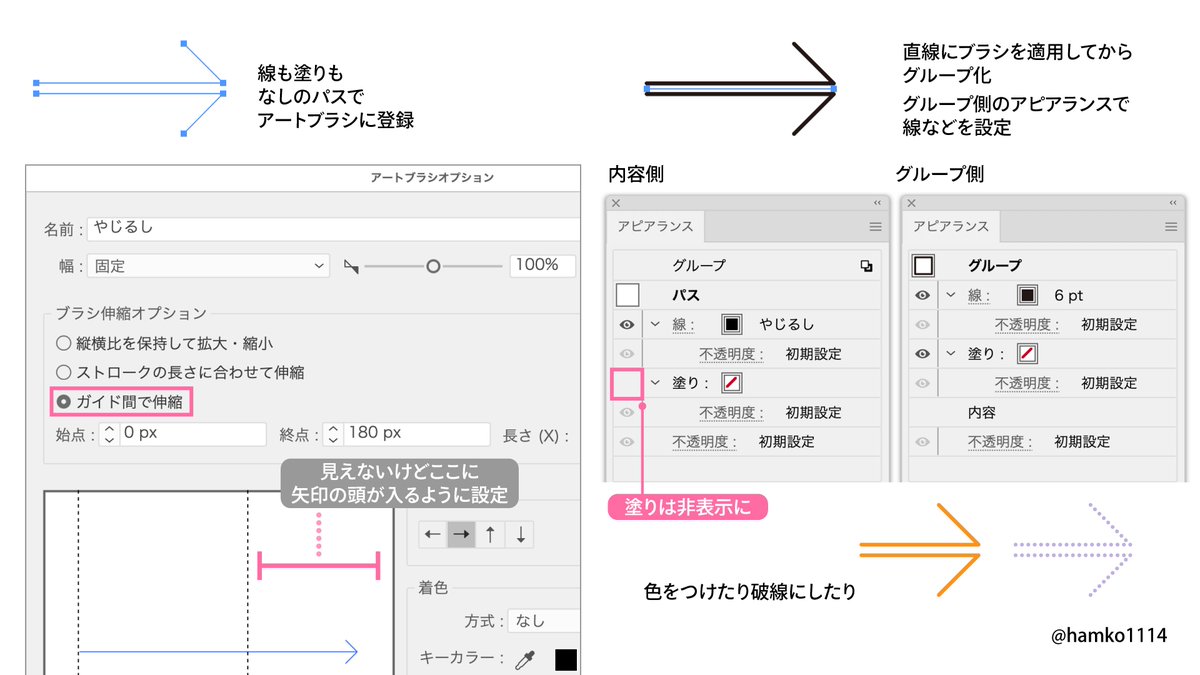
Task: Open the 方式 colorization dropdown showing なし
Action: click(544, 621)
